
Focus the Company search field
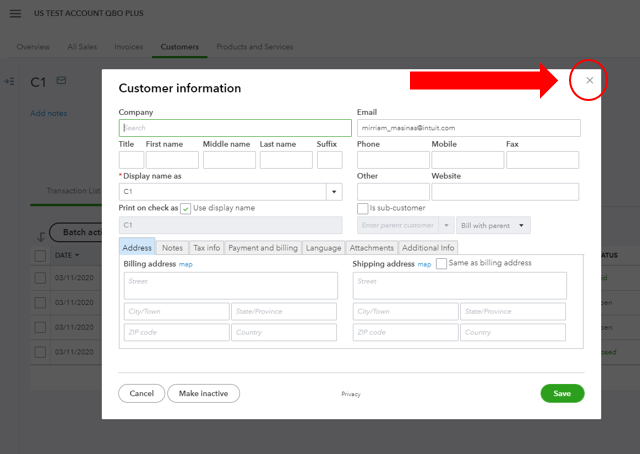click(x=235, y=128)
